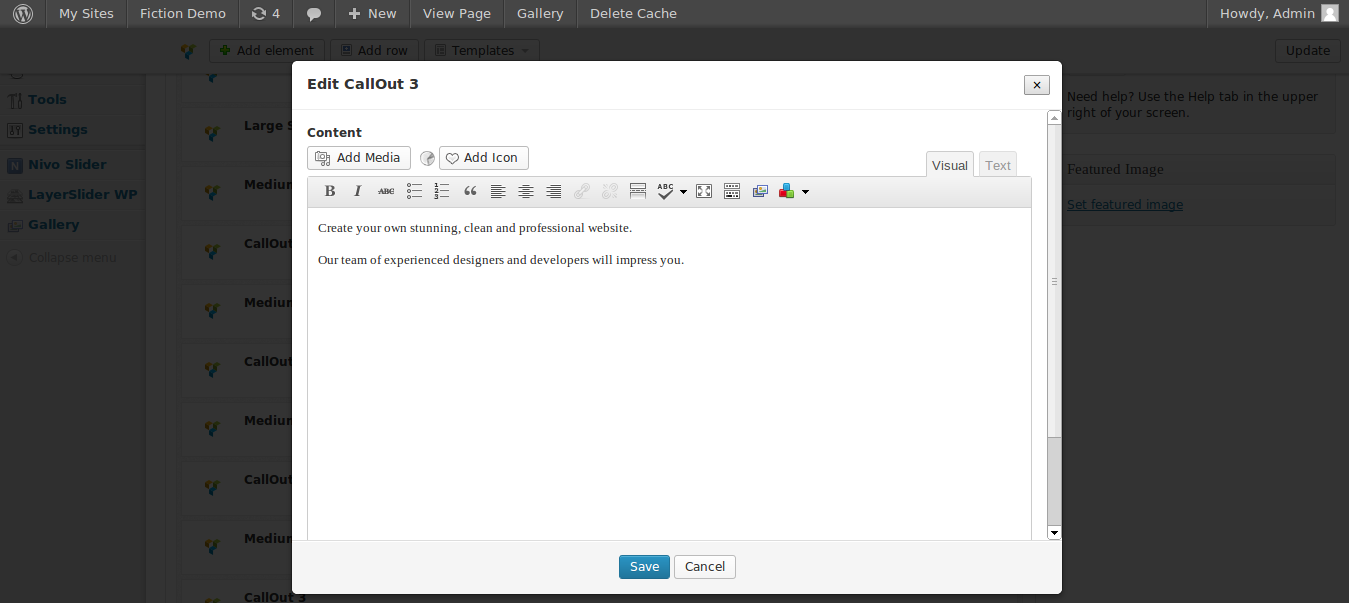This screenshot has width=1349, height=603.
Task: Click the Update button
Action: pos(1308,50)
